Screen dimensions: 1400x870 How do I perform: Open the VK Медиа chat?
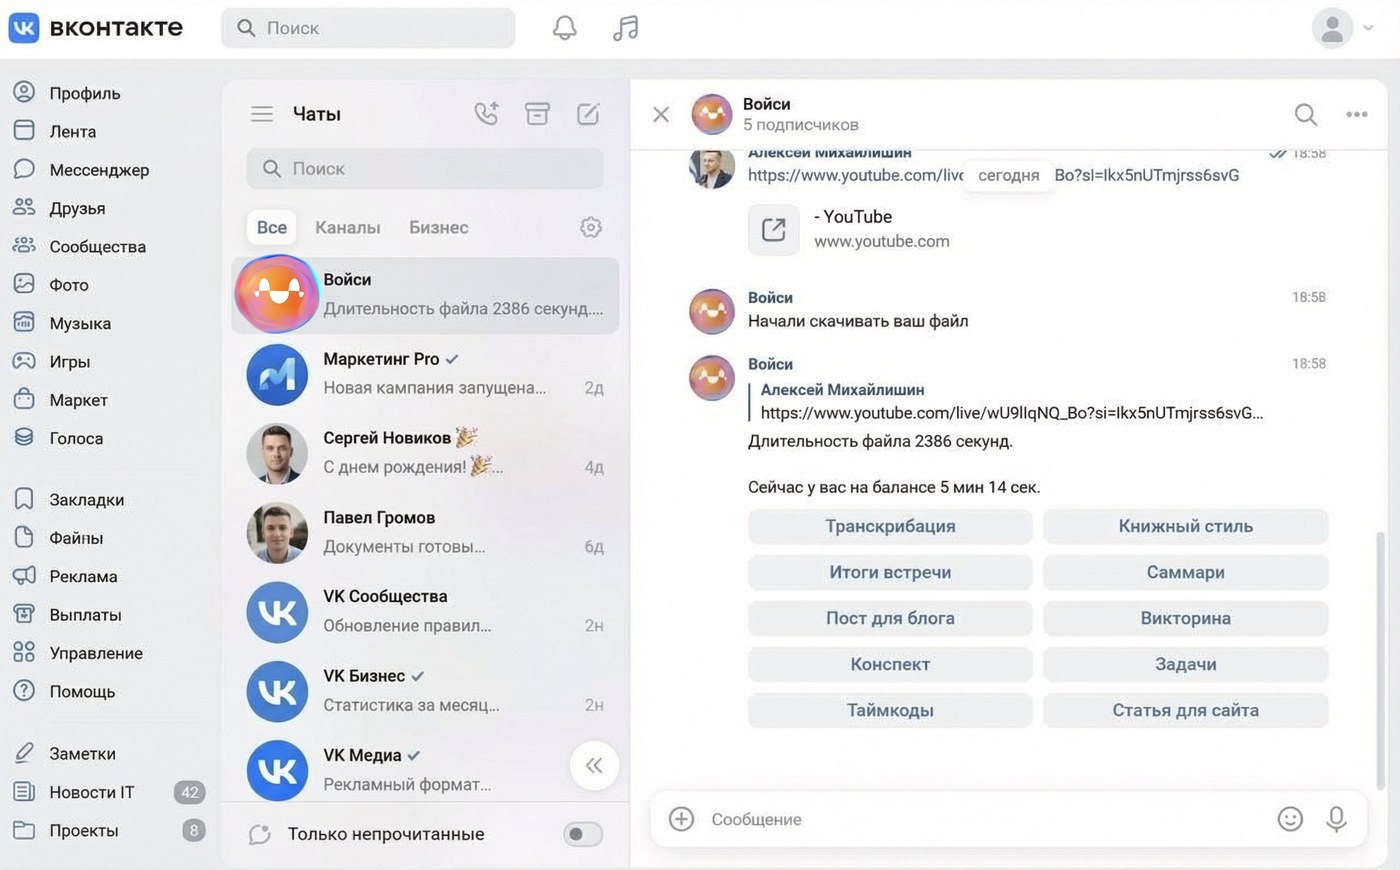click(425, 769)
